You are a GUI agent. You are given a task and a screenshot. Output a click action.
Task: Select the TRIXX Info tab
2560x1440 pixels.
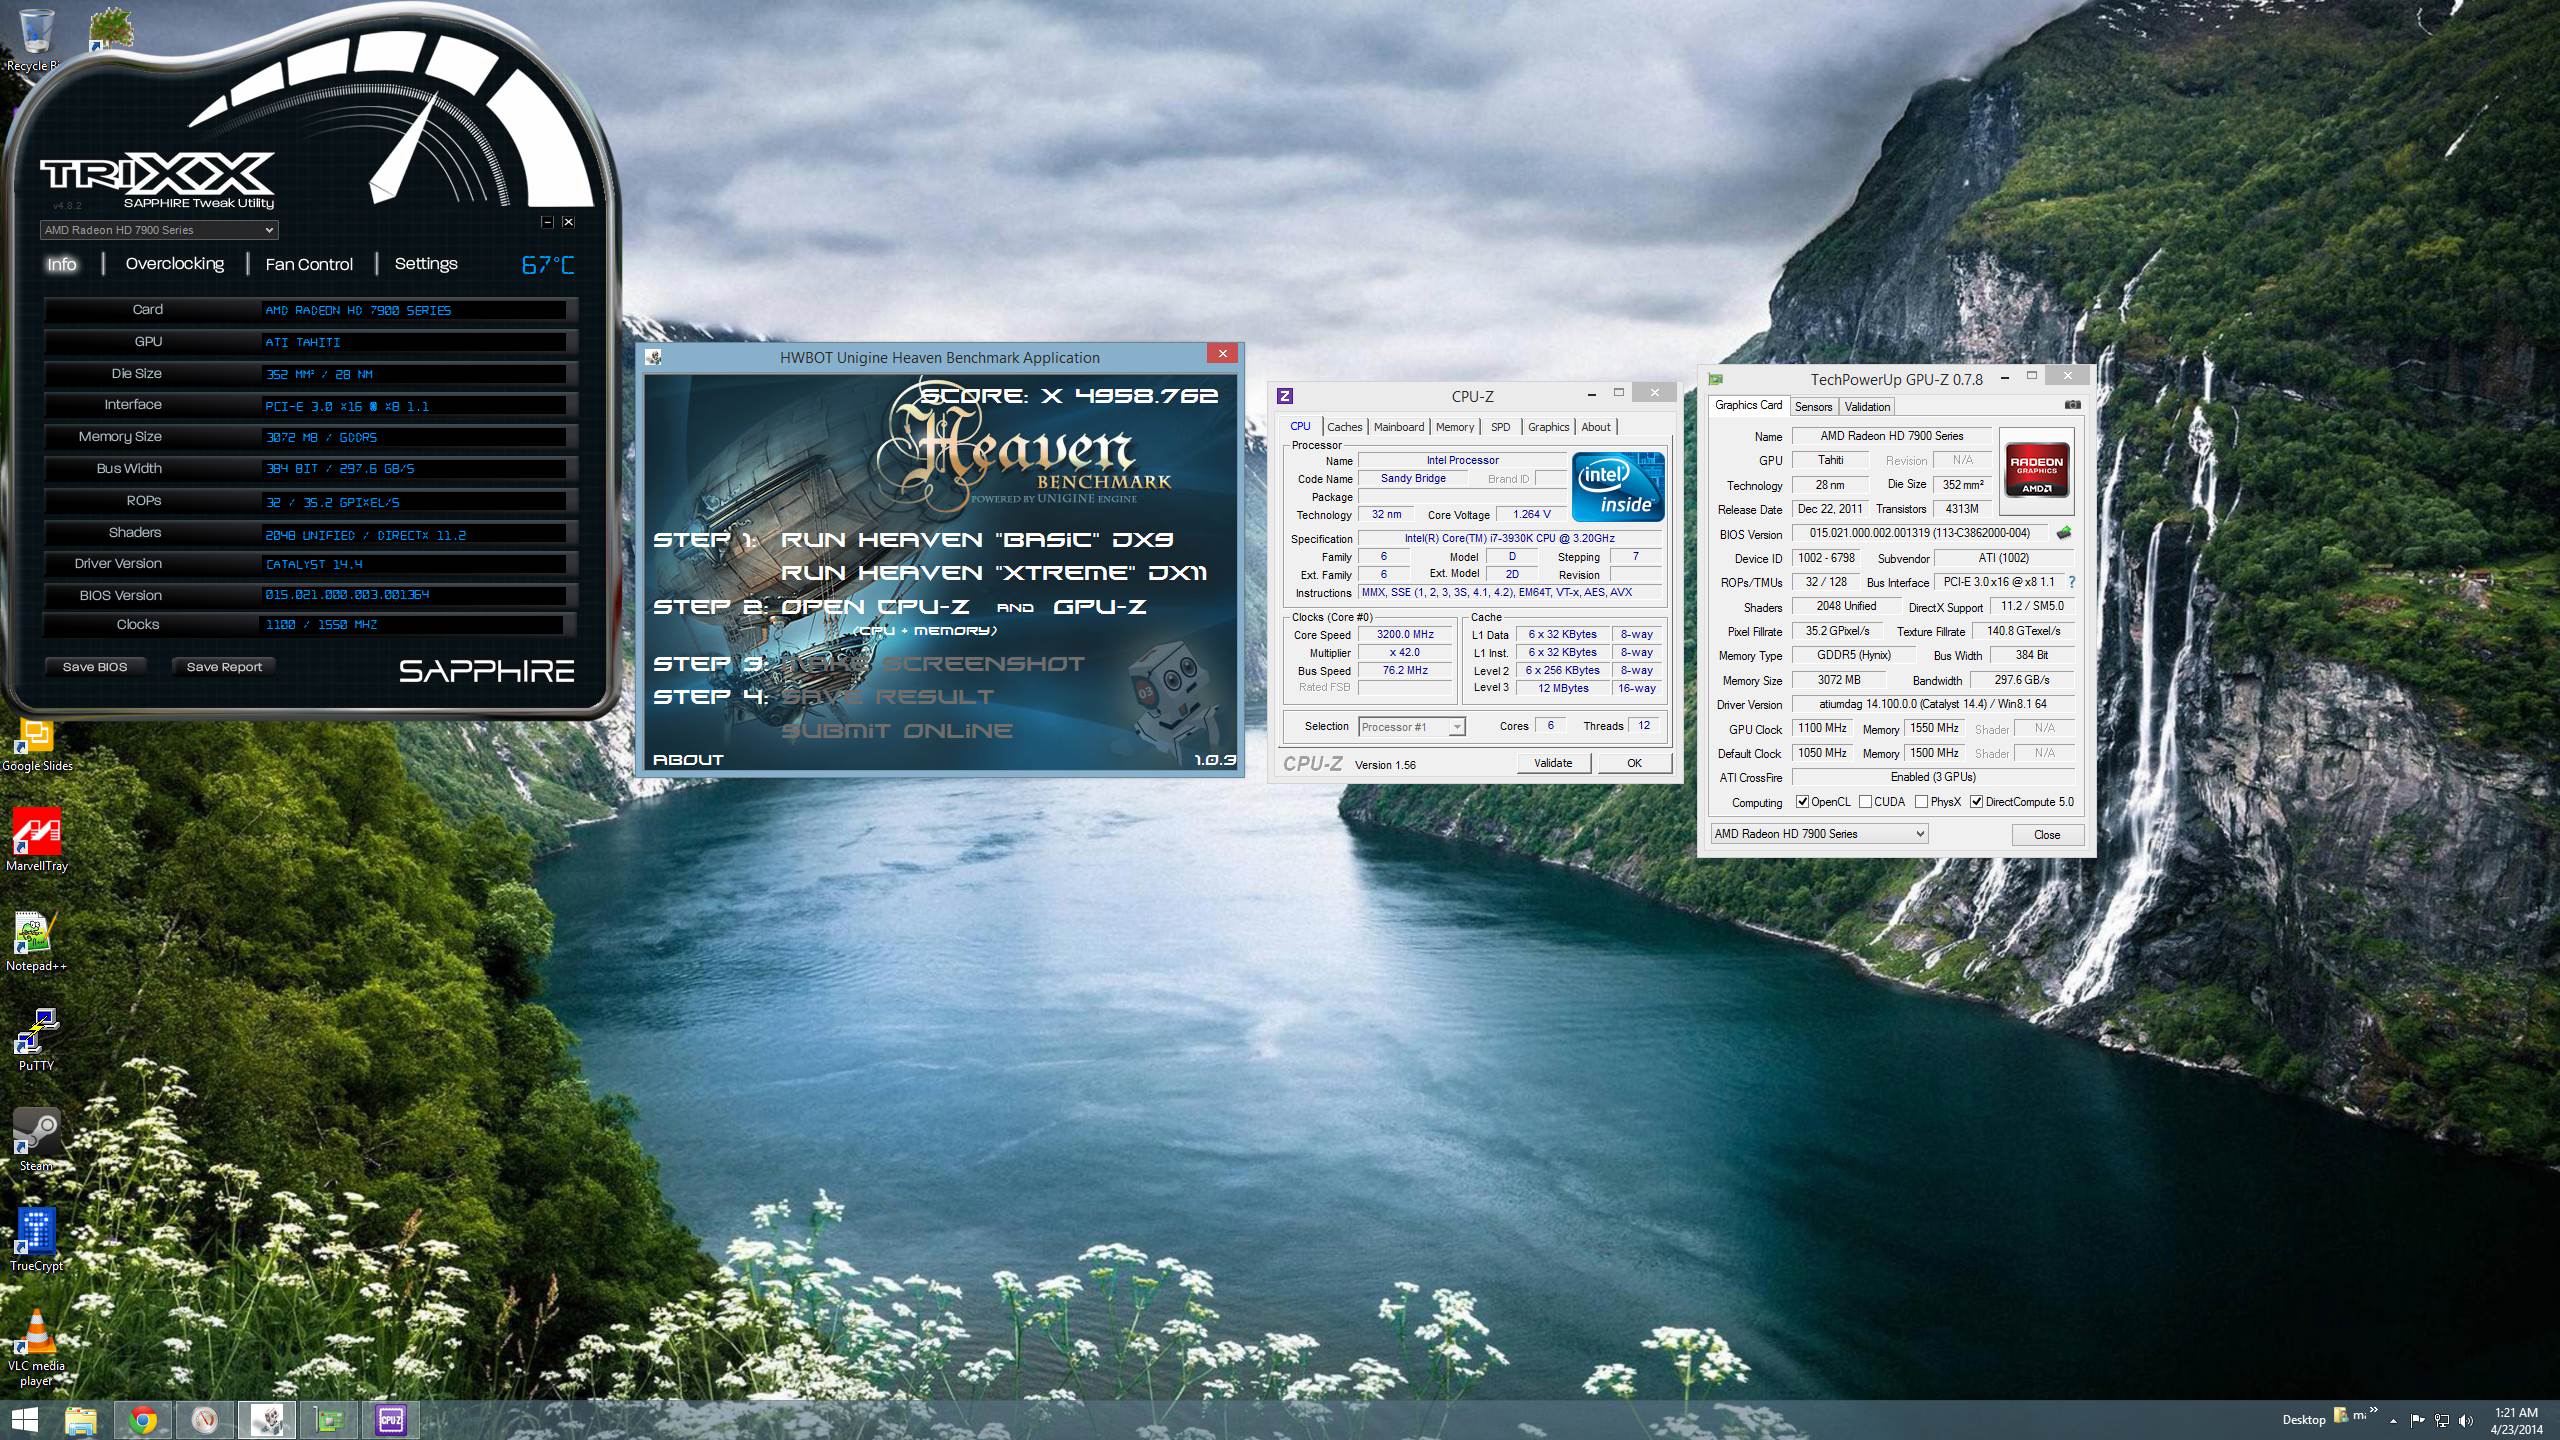(61, 264)
